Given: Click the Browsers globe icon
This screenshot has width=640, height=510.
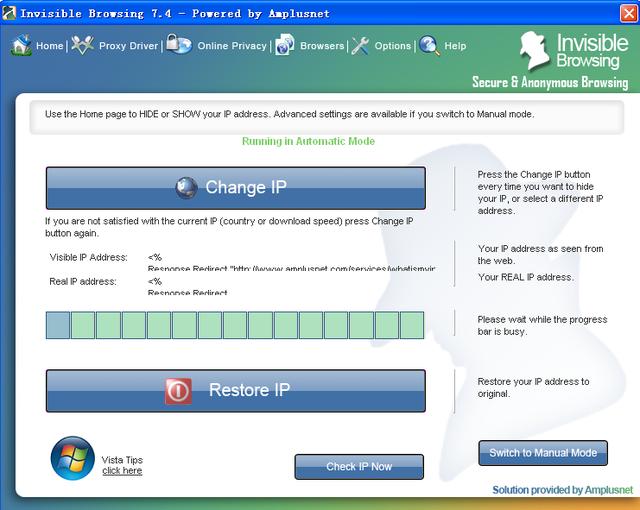Looking at the screenshot, I should click(x=285, y=44).
